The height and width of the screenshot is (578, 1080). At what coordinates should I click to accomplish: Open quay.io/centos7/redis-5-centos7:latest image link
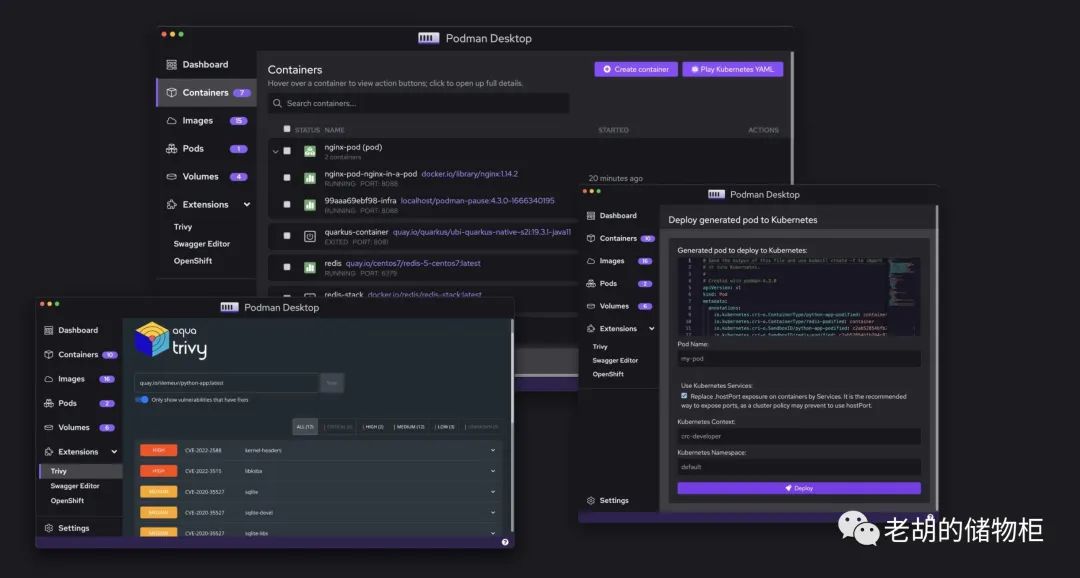[x=413, y=263]
